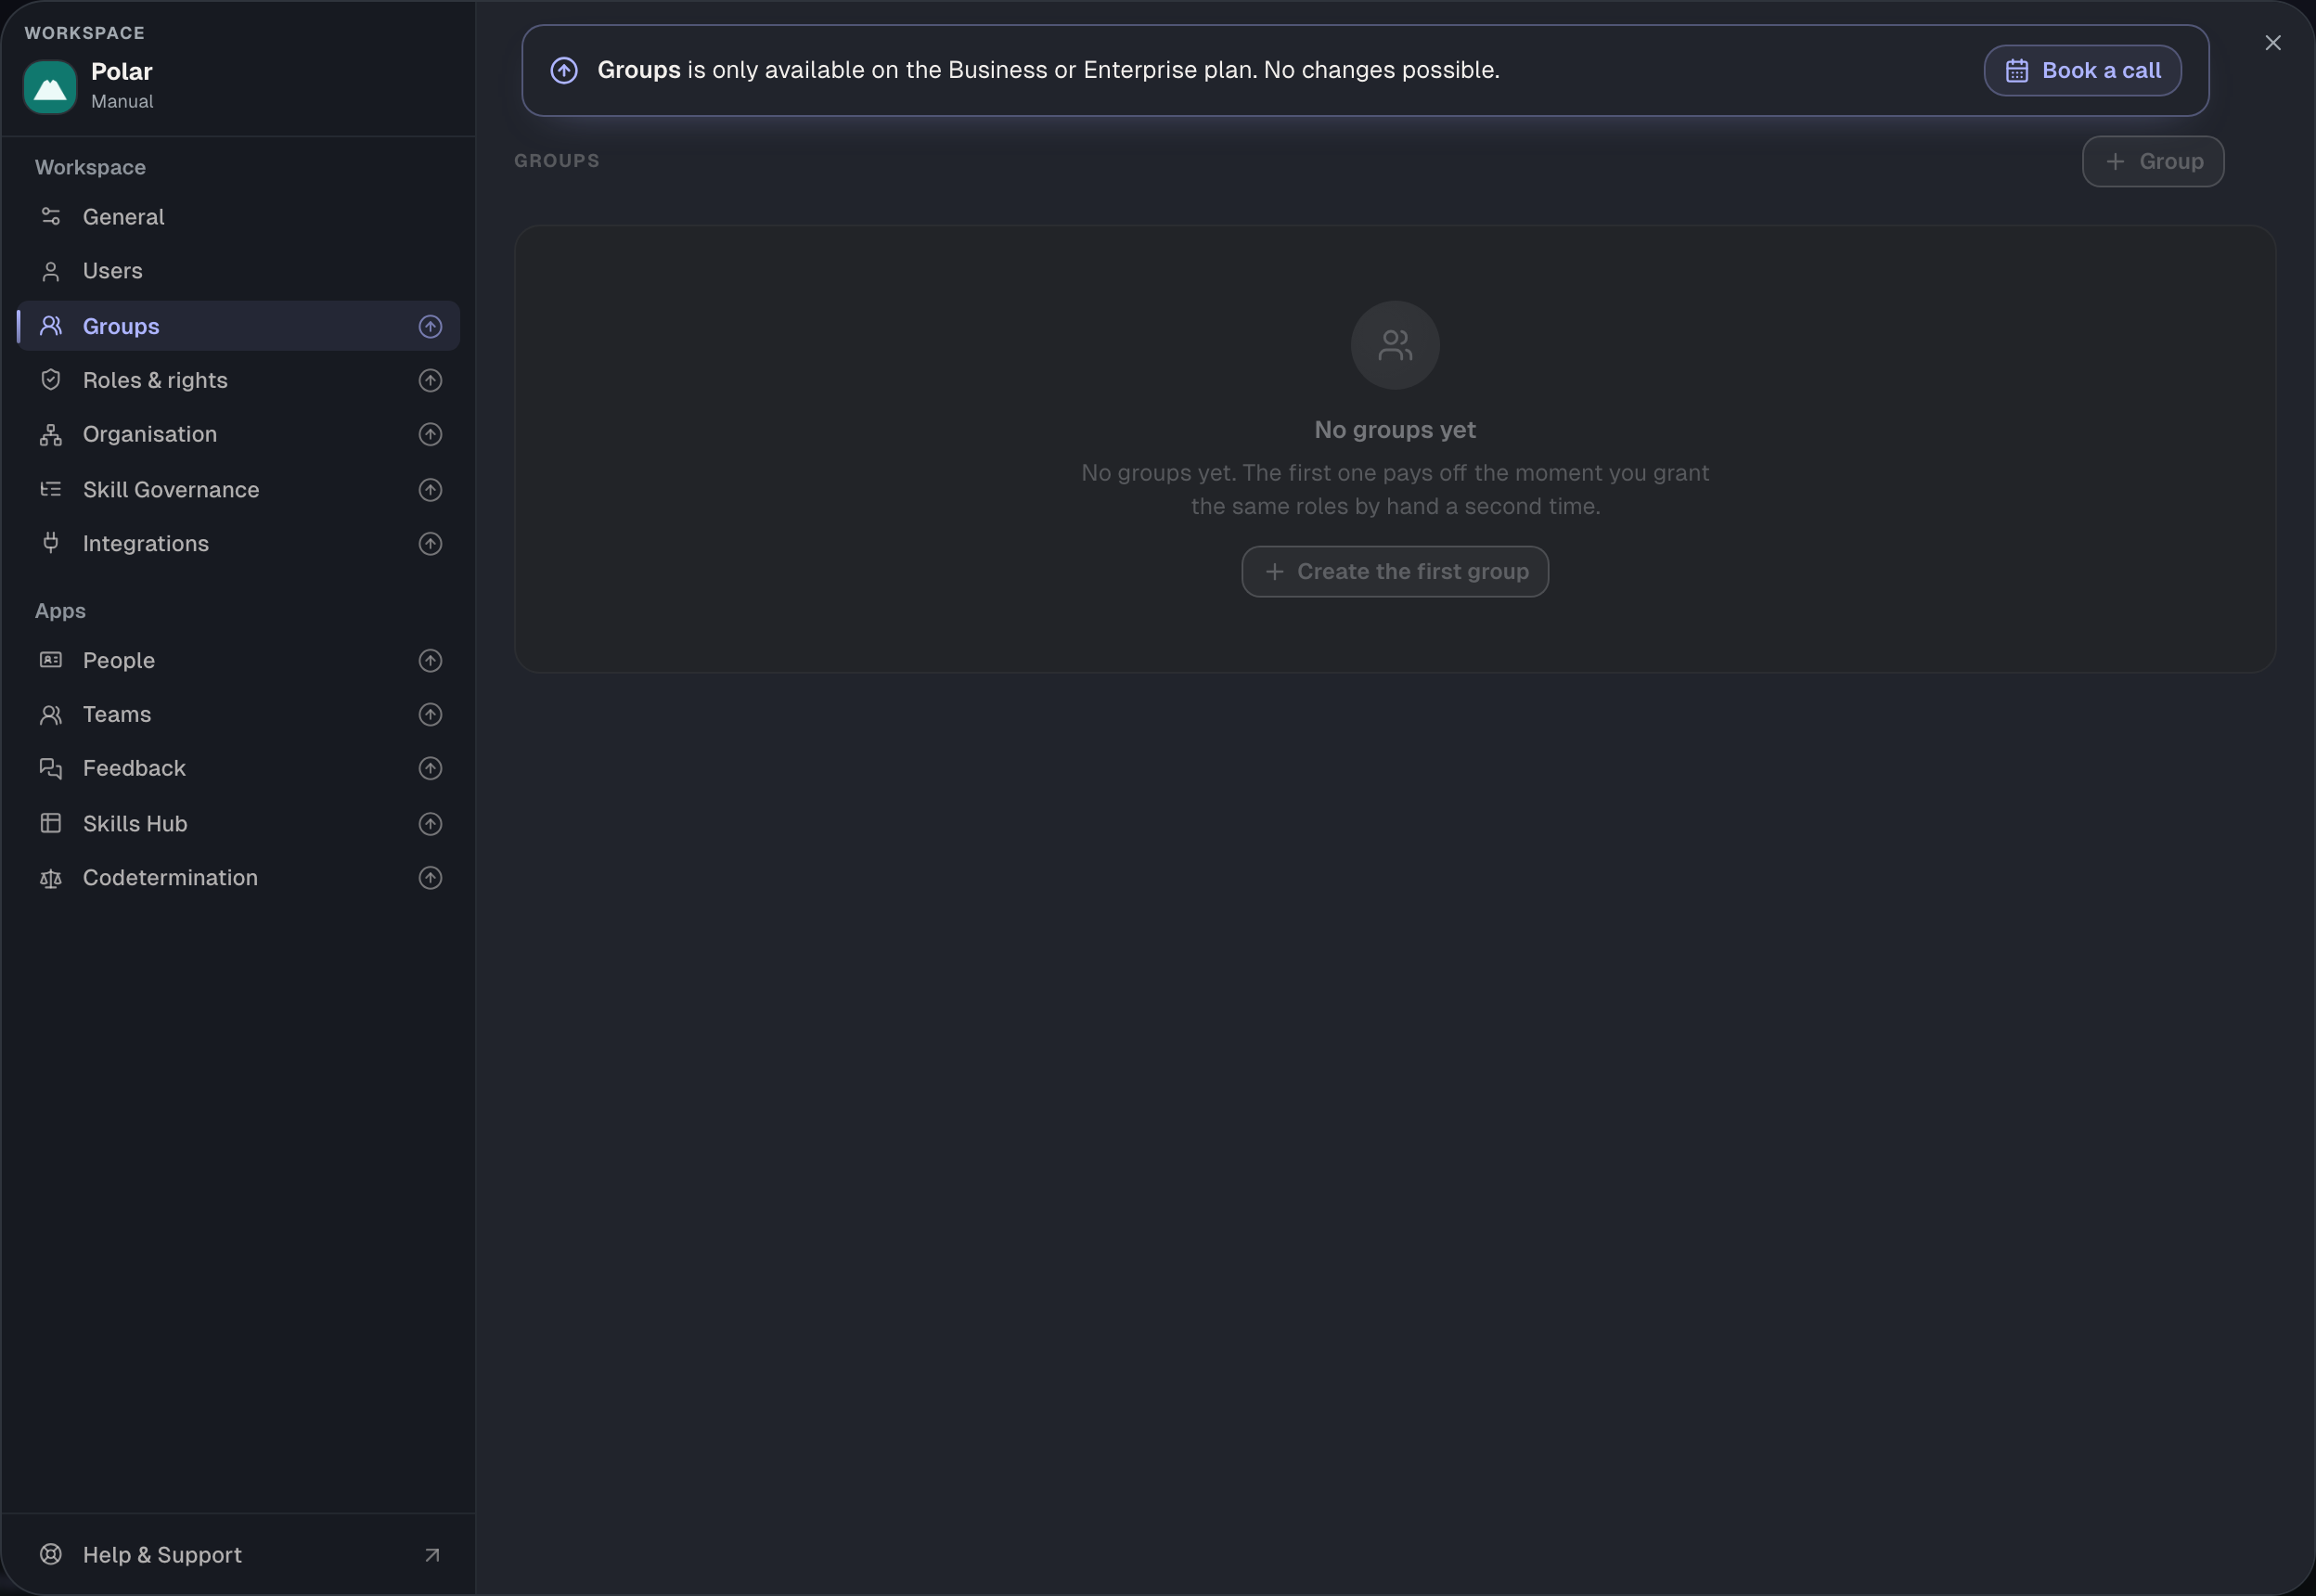Book a call to upgrade plan
2316x1596 pixels.
point(2082,70)
